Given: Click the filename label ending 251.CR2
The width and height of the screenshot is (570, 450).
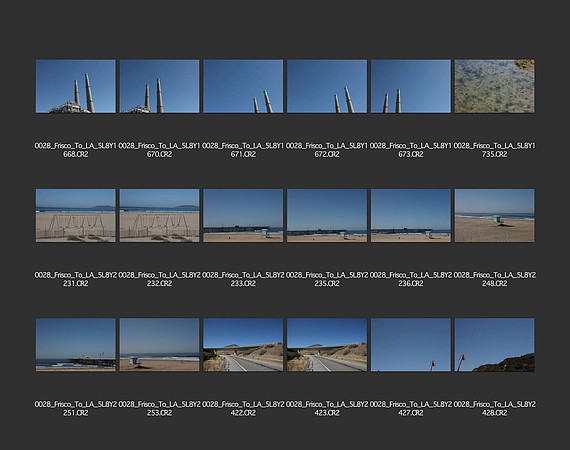Looking at the screenshot, I should tap(76, 409).
